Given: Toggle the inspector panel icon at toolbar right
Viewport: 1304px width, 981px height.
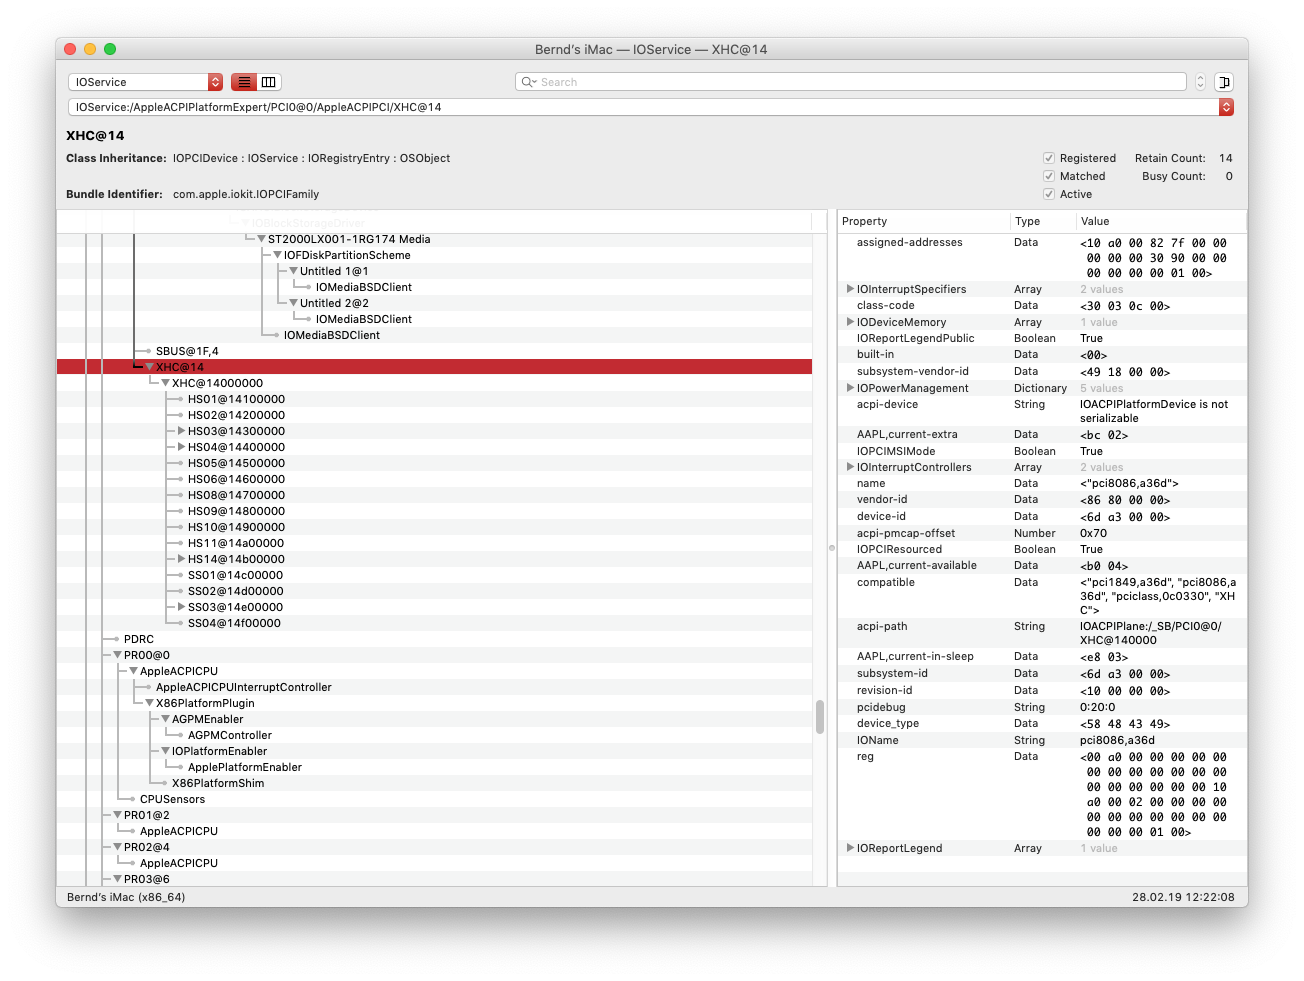Looking at the screenshot, I should (1224, 82).
